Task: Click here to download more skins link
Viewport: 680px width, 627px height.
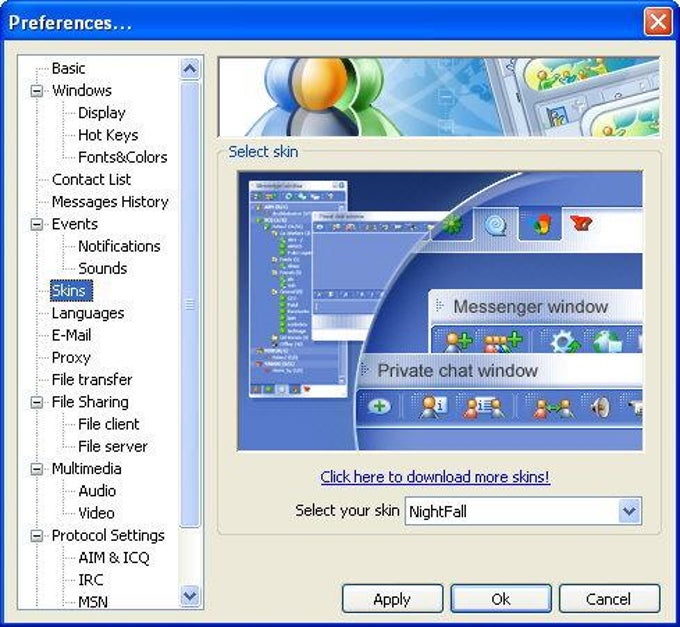Action: (435, 477)
